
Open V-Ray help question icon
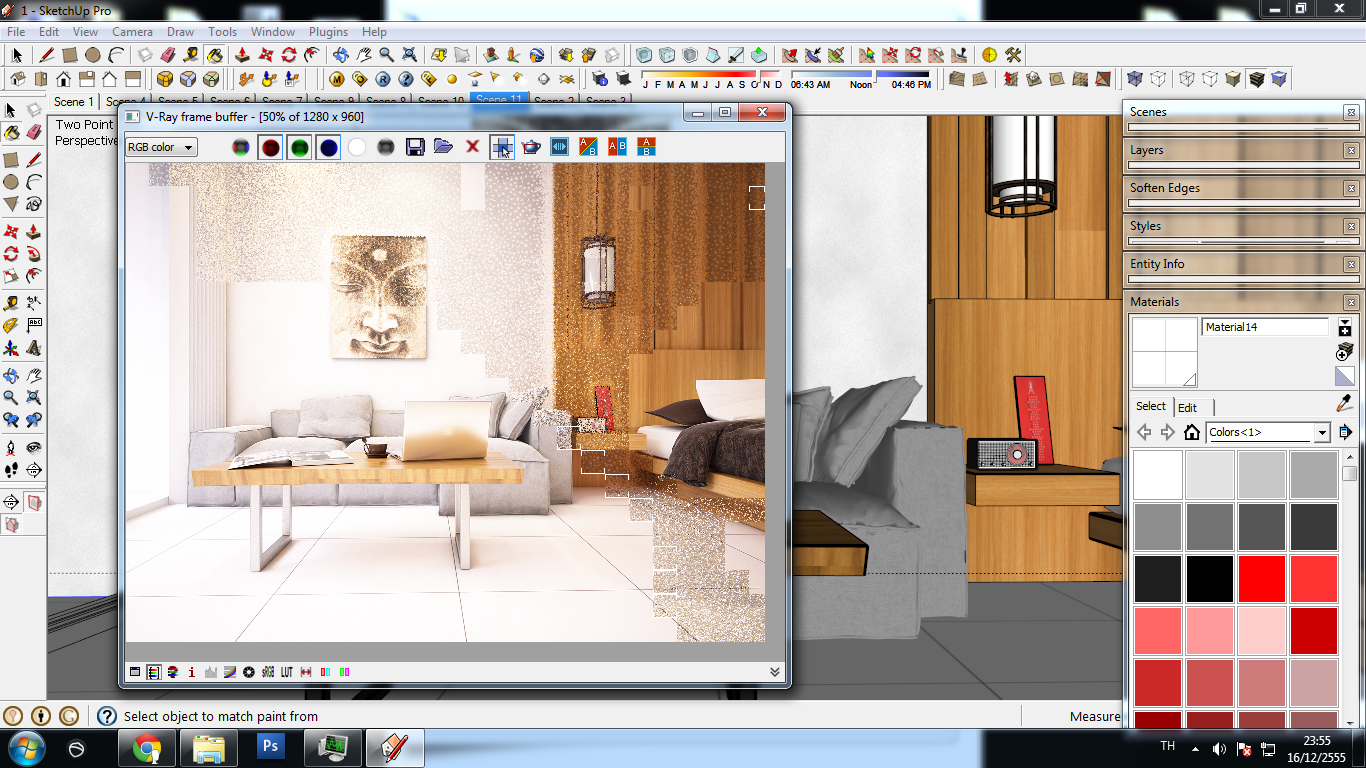[406, 78]
